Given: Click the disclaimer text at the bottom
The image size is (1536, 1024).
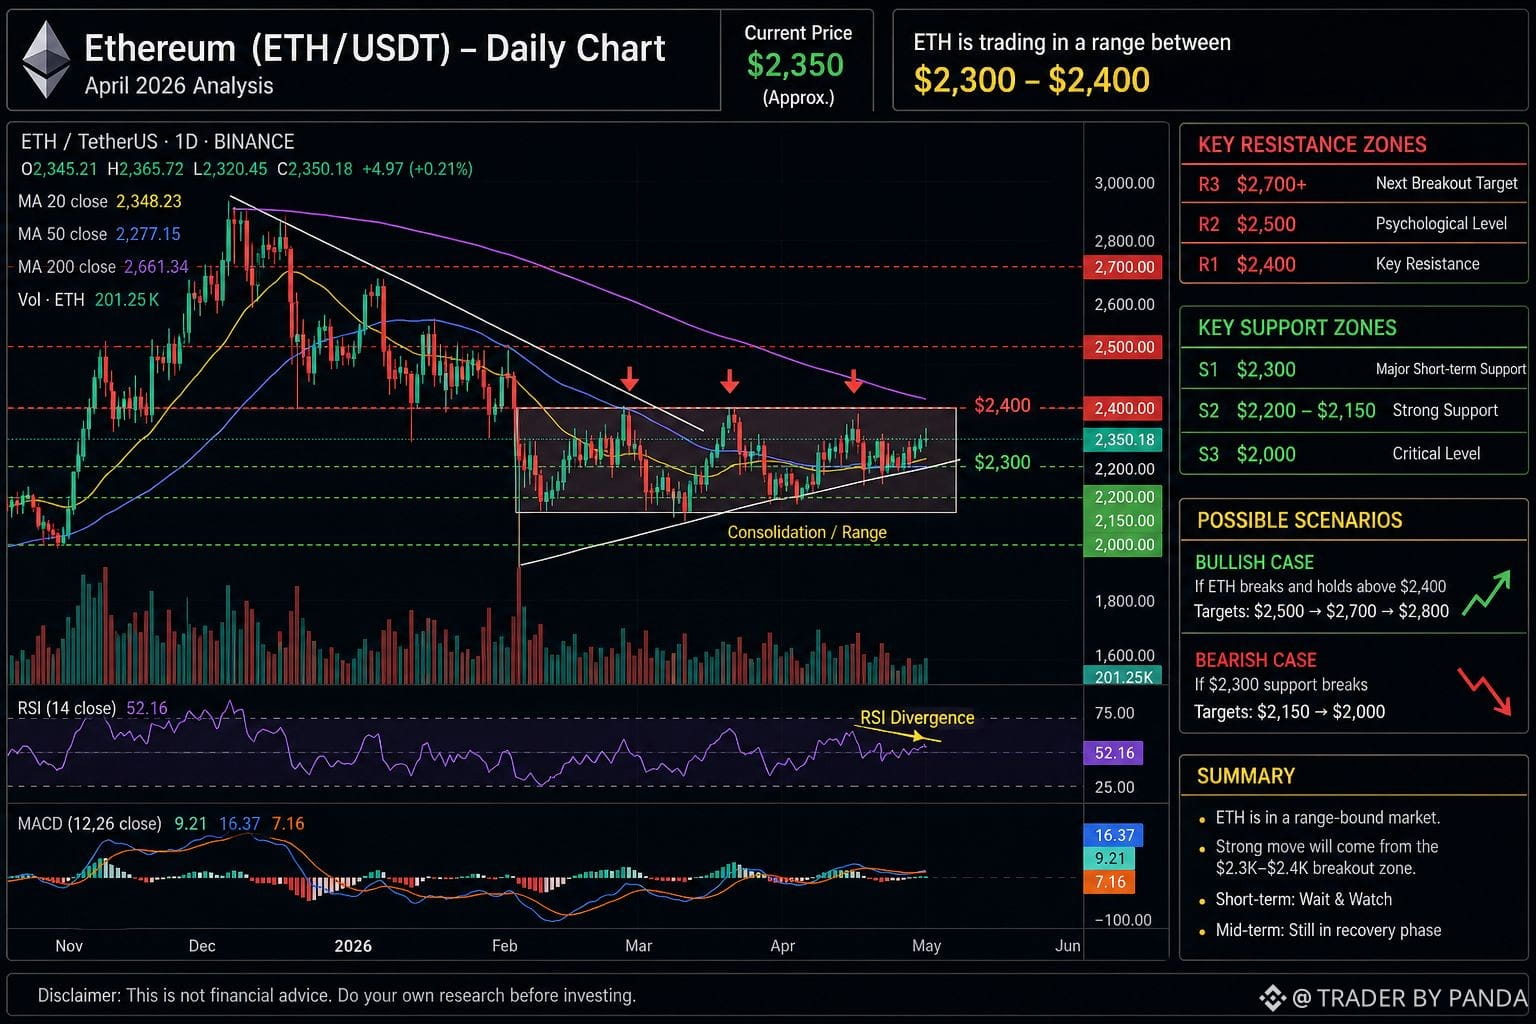Looking at the screenshot, I should (x=336, y=995).
